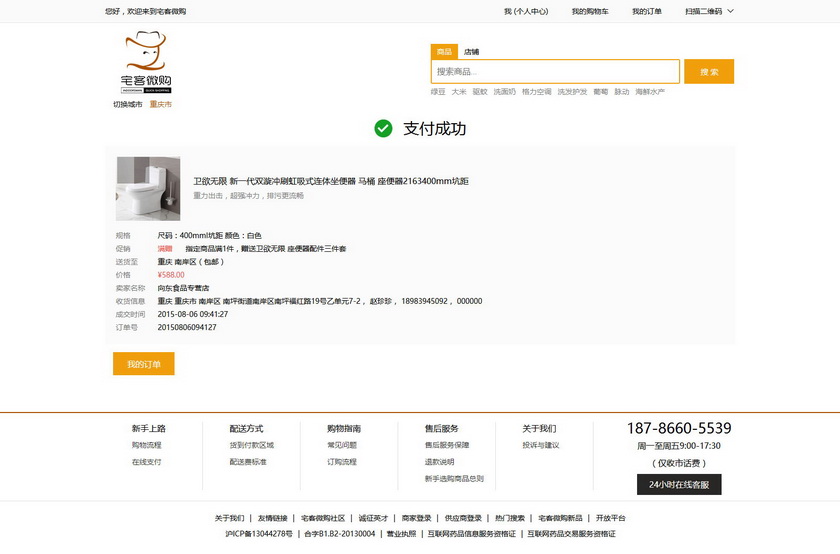Click the green payment success checkmark

coord(383,129)
